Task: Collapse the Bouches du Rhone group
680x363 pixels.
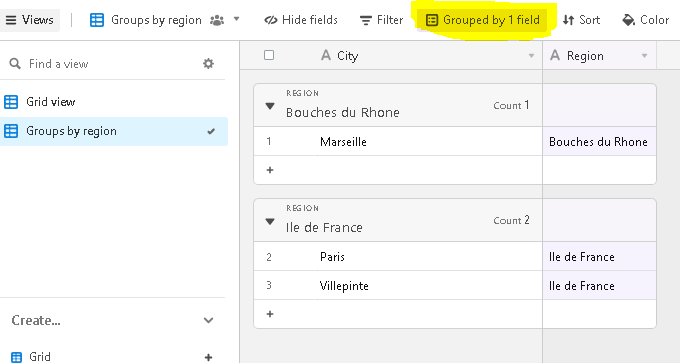Action: (270, 106)
